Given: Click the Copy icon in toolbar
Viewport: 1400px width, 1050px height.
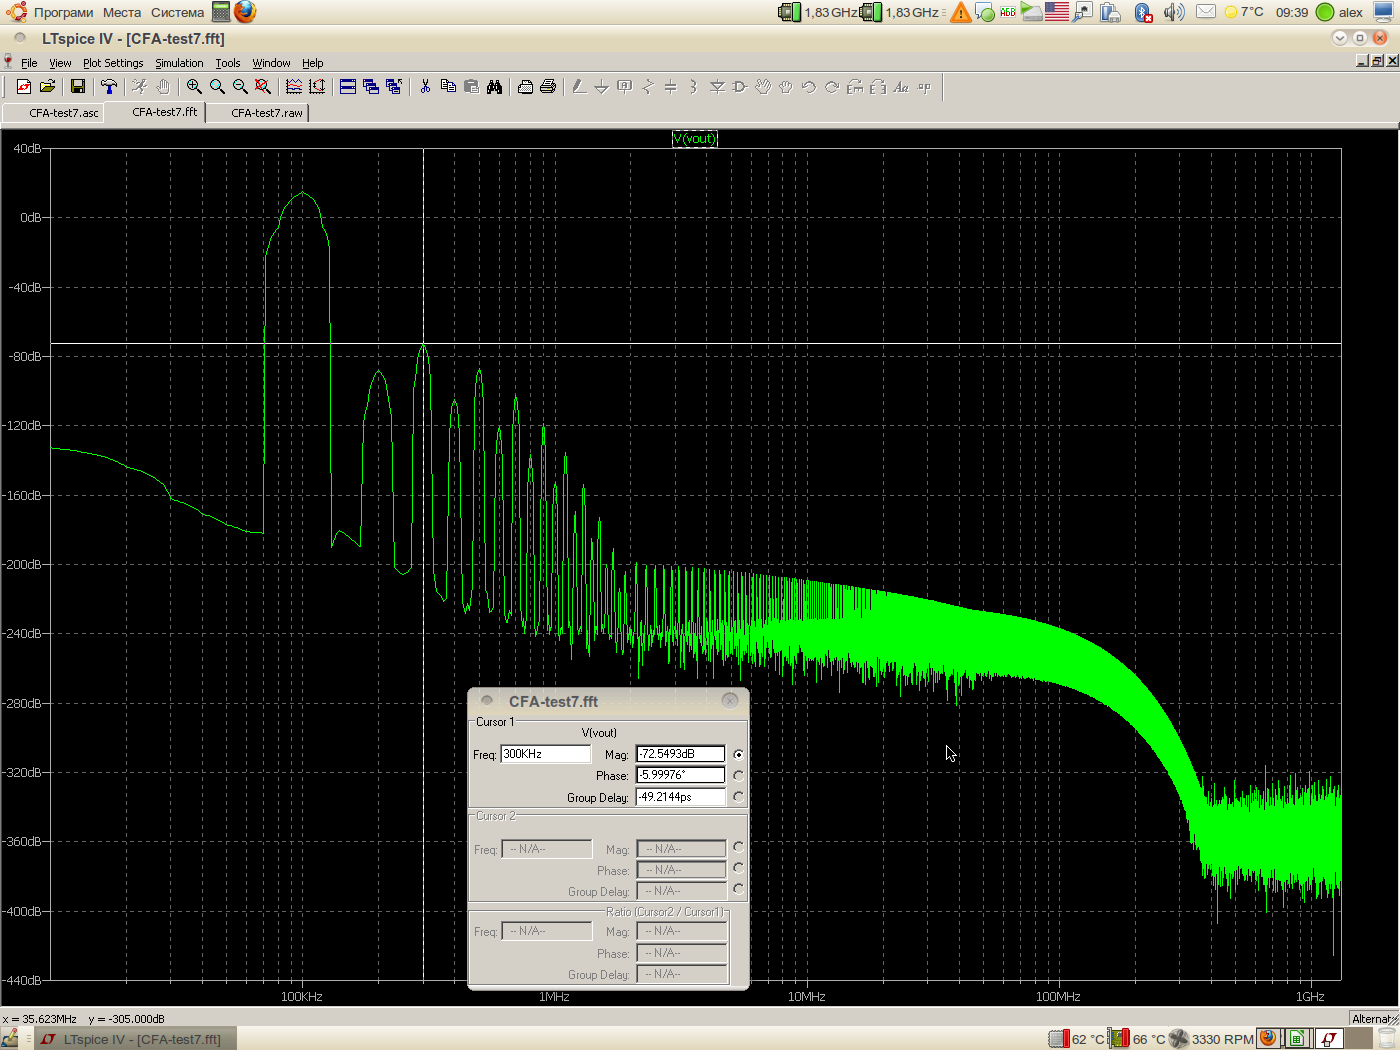Looking at the screenshot, I should (448, 87).
